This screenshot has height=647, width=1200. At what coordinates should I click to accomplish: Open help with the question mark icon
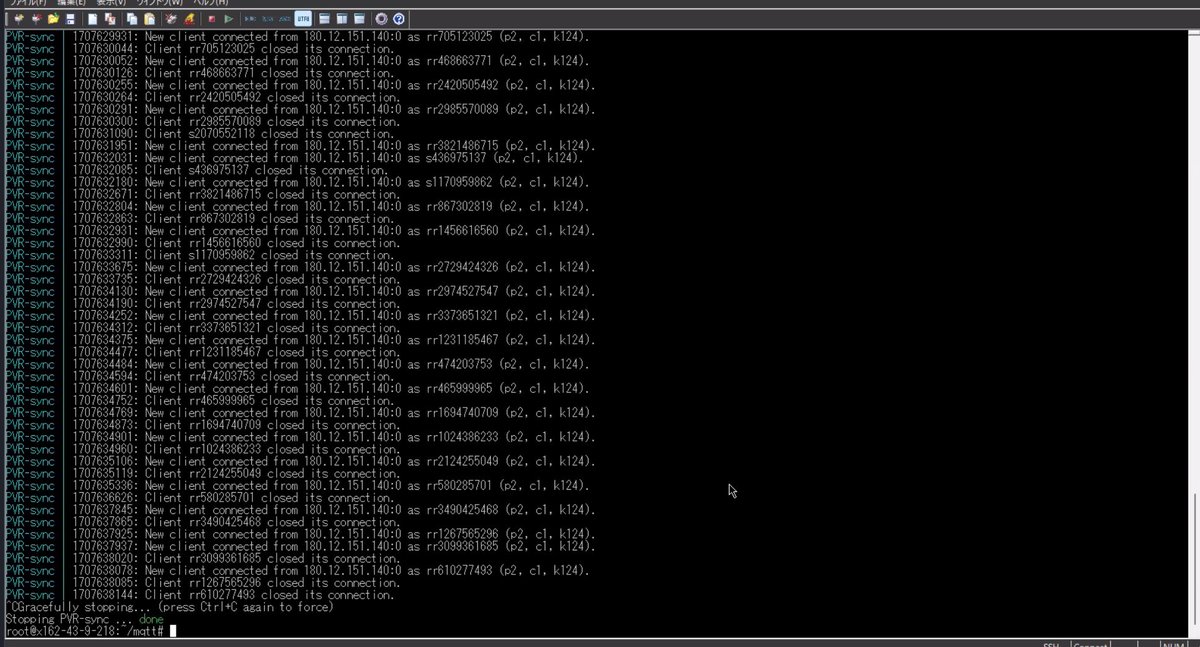click(399, 19)
